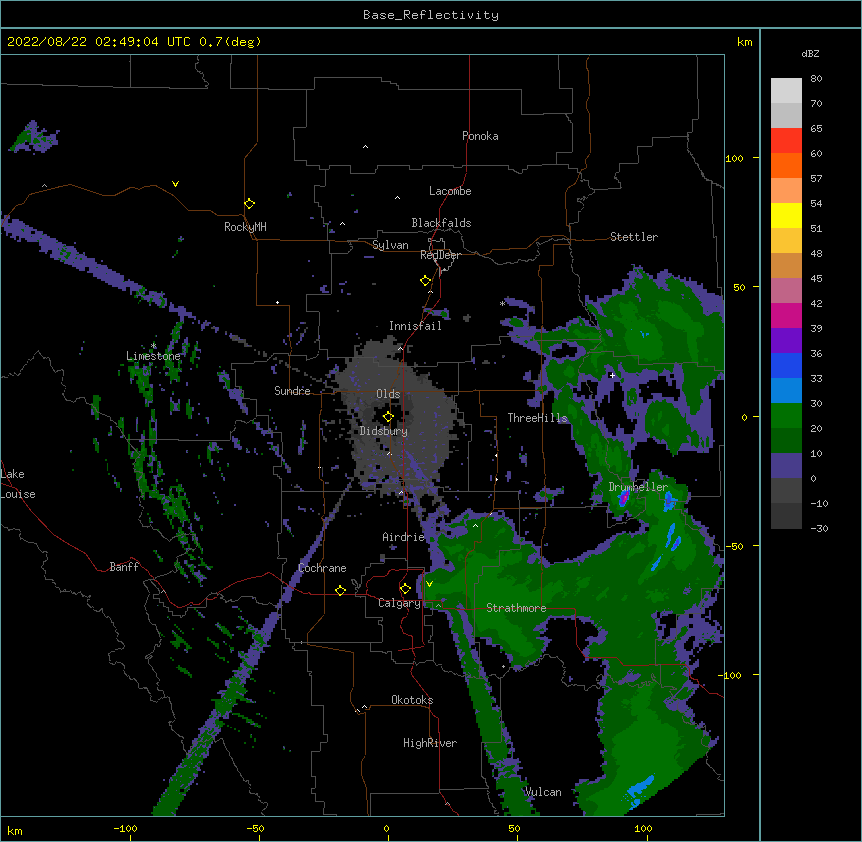Select the light blue 33–30 dBZ swatch

click(786, 391)
